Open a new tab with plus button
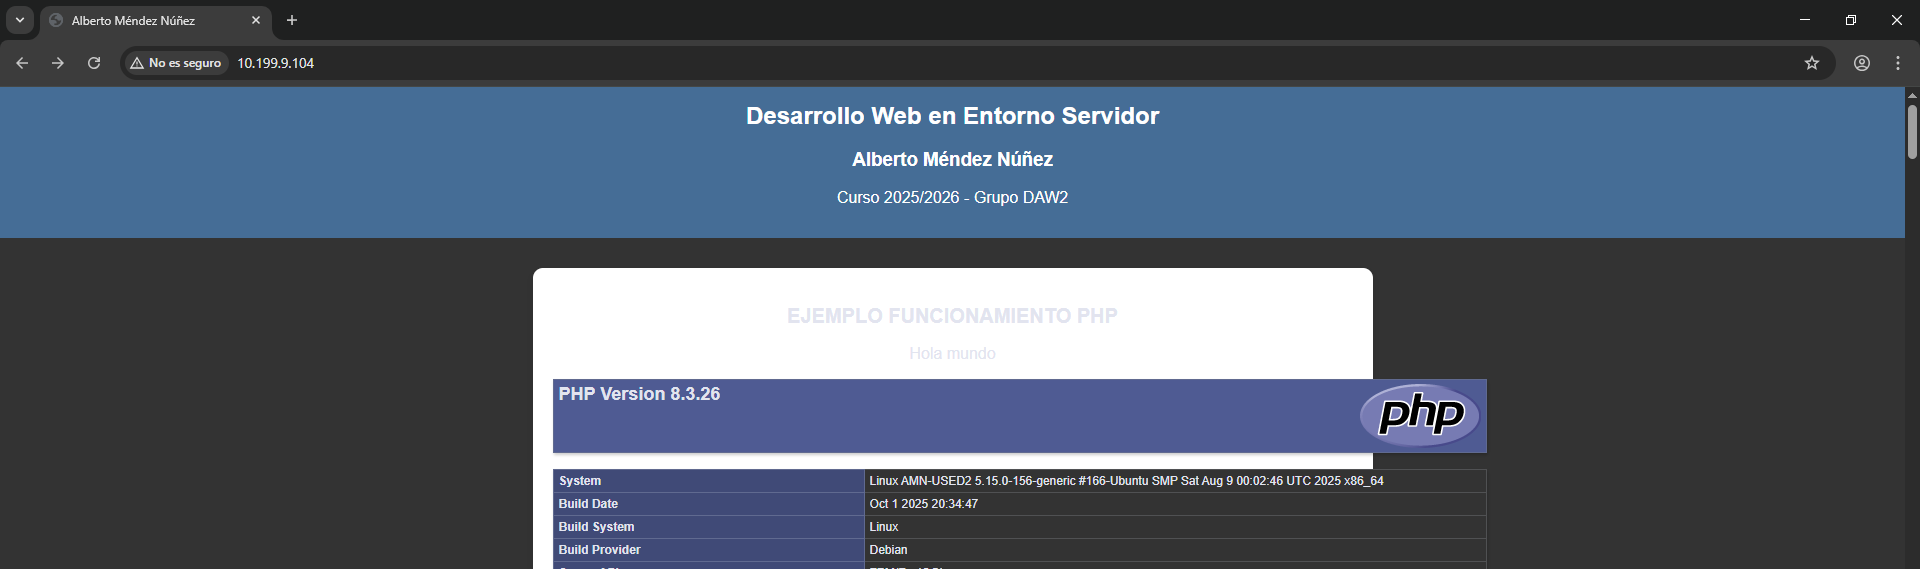Image resolution: width=1920 pixels, height=569 pixels. [292, 20]
